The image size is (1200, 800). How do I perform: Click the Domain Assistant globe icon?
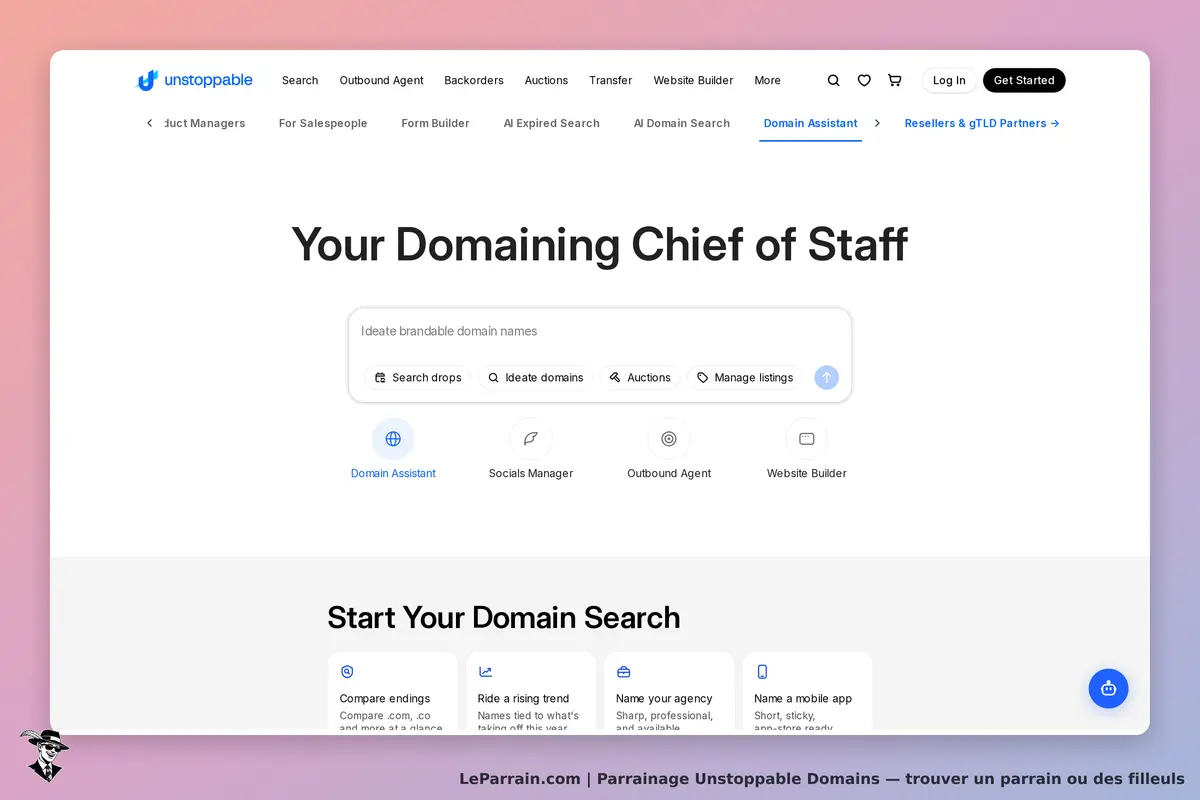[x=393, y=438]
